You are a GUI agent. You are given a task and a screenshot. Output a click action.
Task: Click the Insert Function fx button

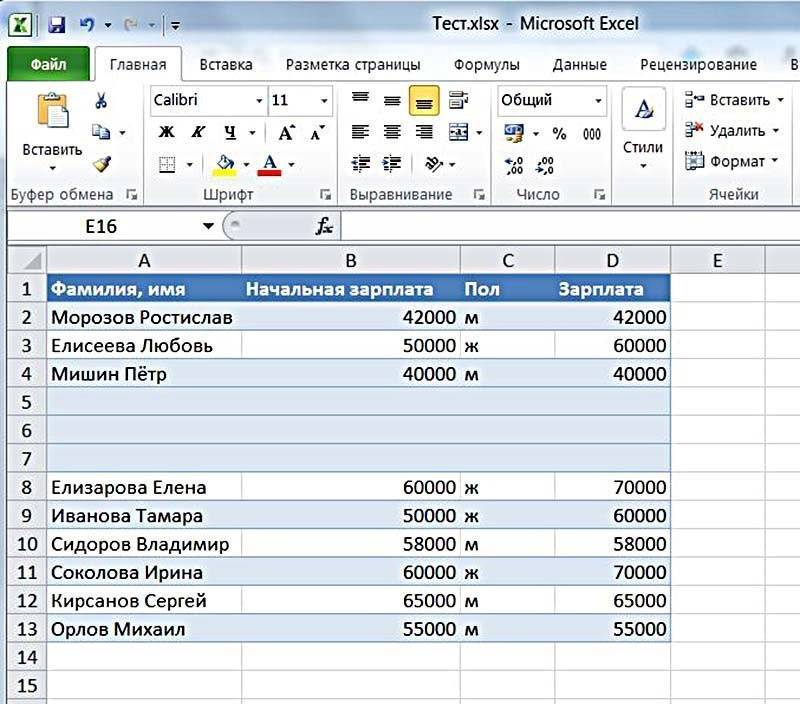point(324,227)
